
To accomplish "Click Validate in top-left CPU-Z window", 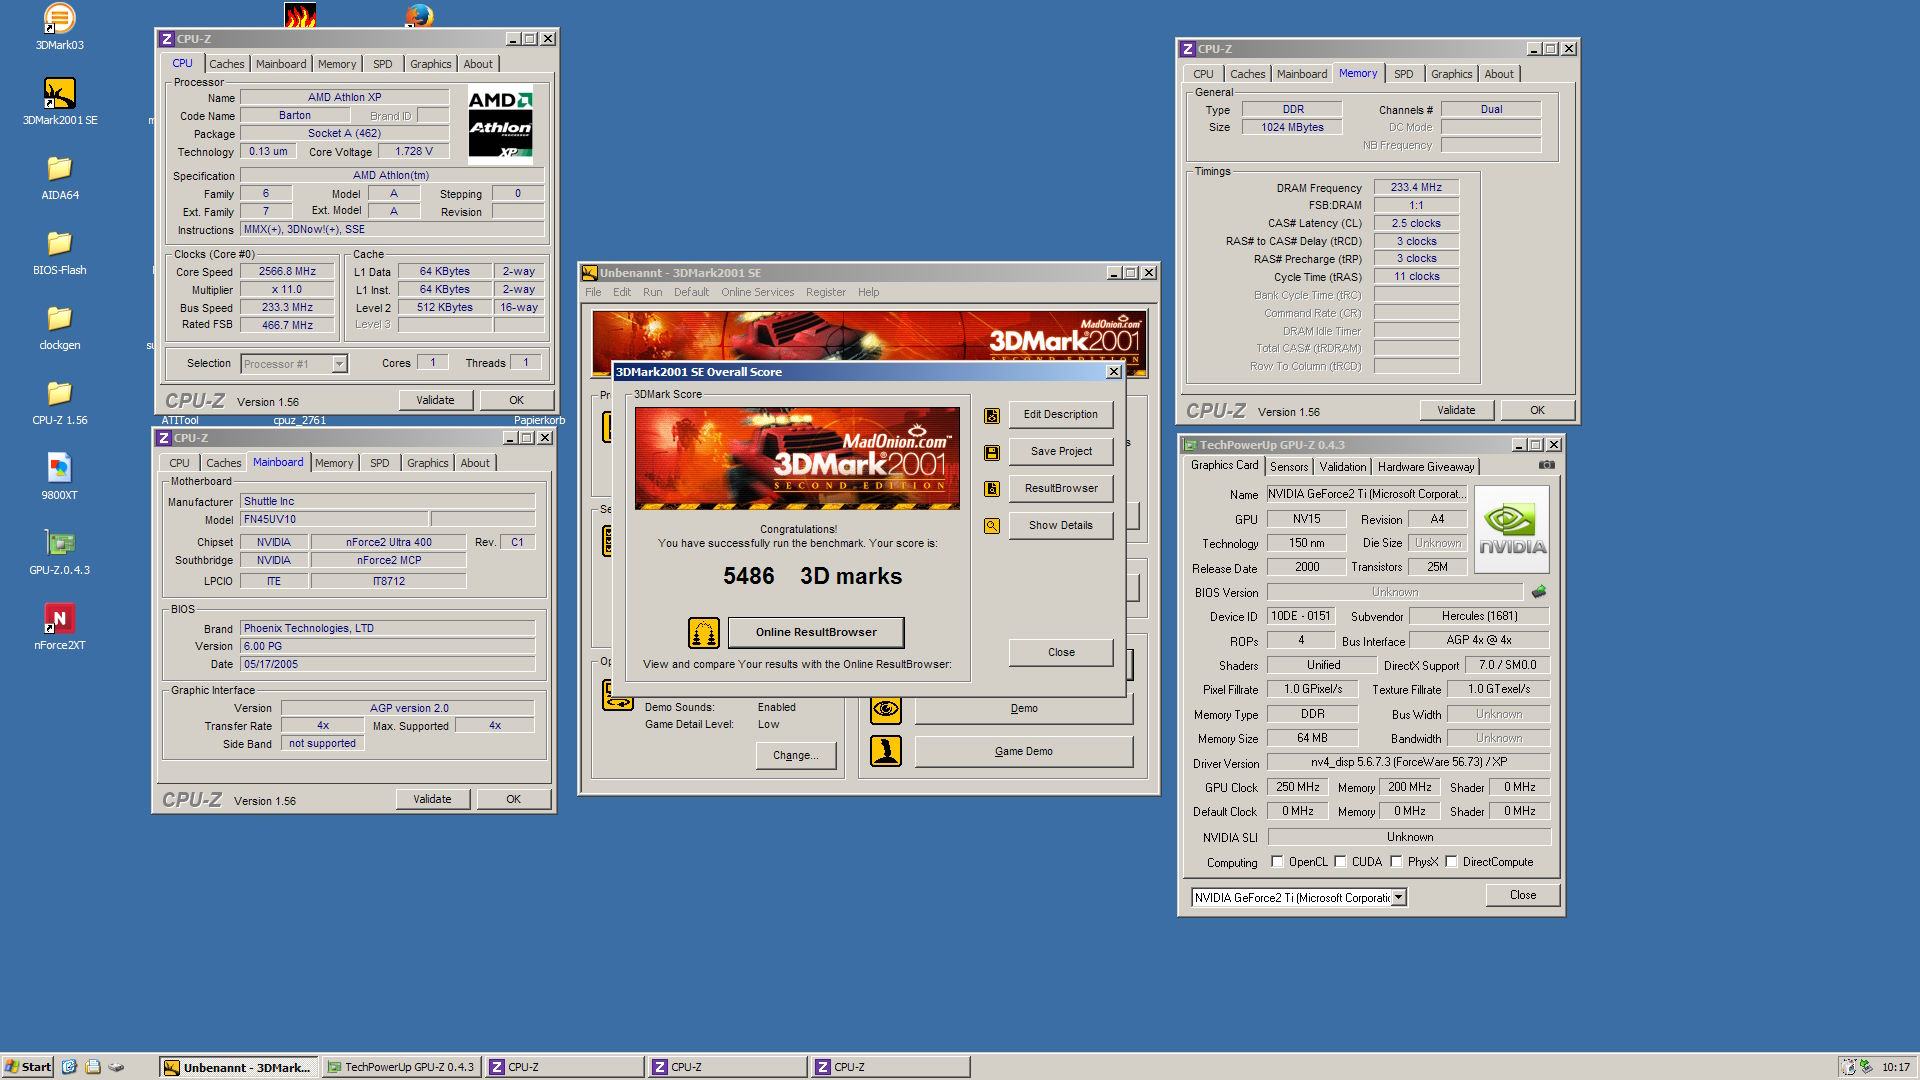I will (x=435, y=400).
